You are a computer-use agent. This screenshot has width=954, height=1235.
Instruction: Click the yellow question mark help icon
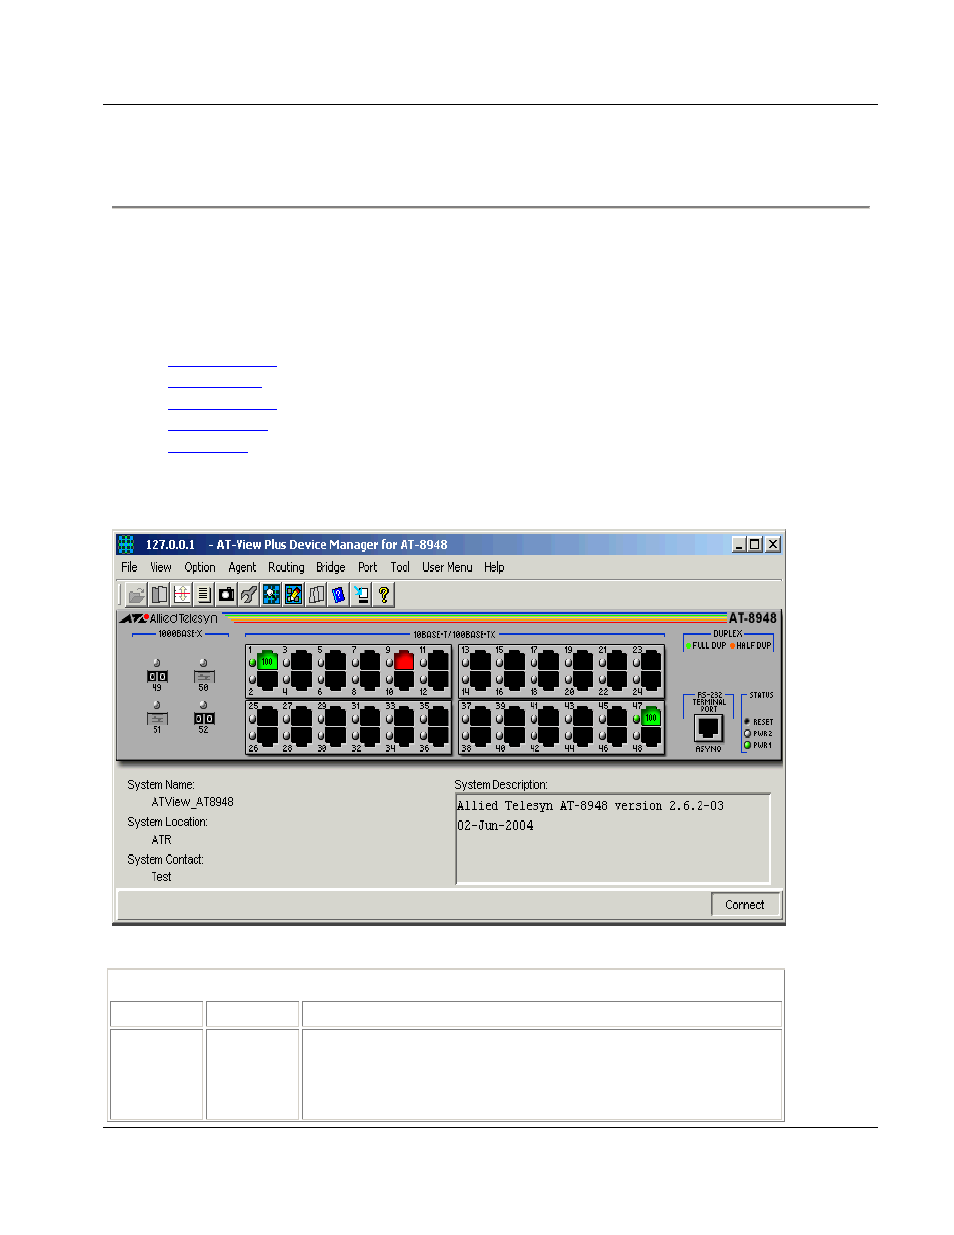coord(384,594)
